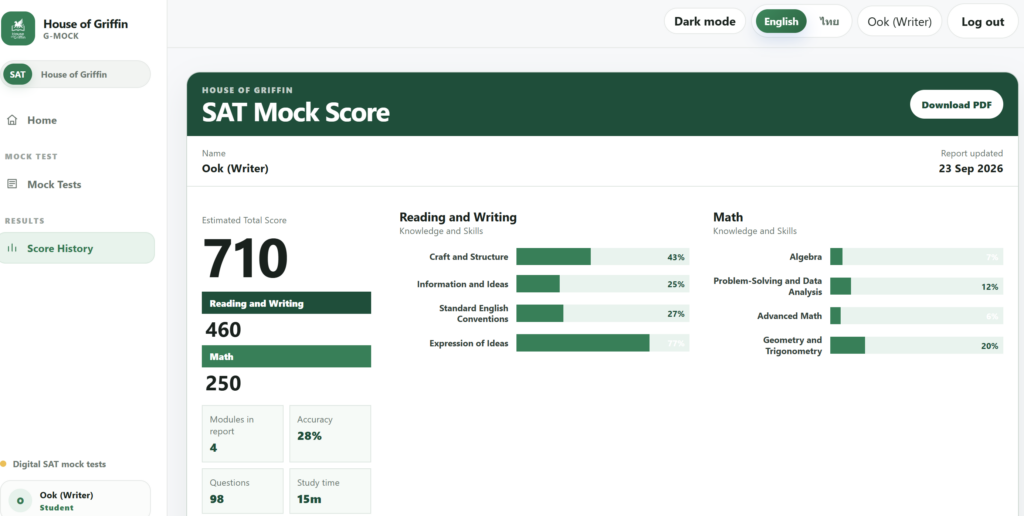1024x516 pixels.
Task: Click the Study time 15m card
Action: click(330, 491)
